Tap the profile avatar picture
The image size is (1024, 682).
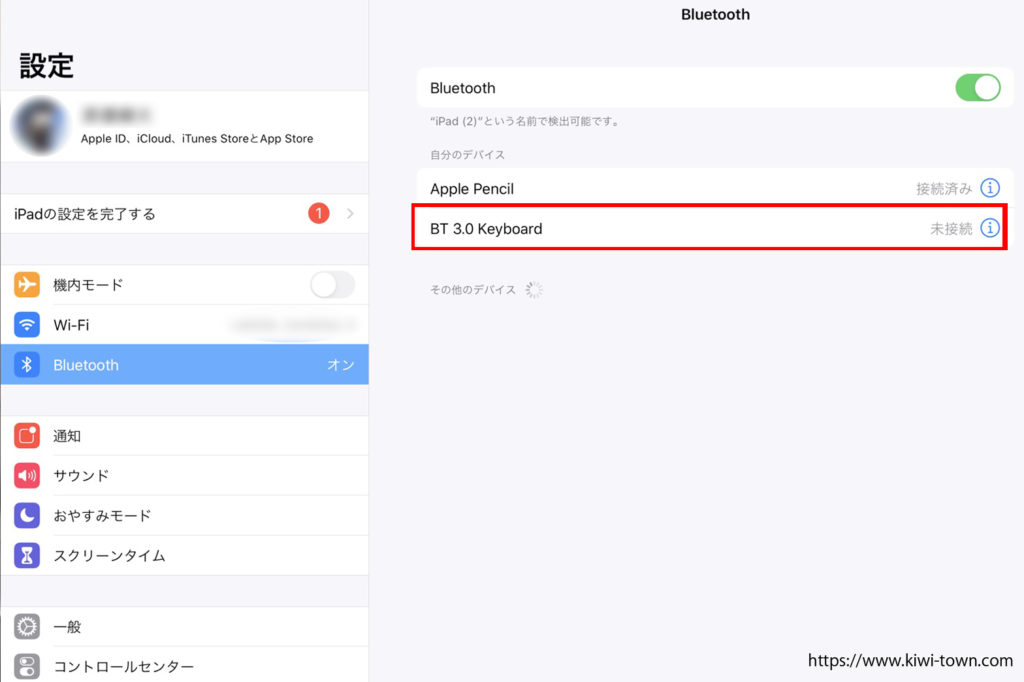coord(40,126)
